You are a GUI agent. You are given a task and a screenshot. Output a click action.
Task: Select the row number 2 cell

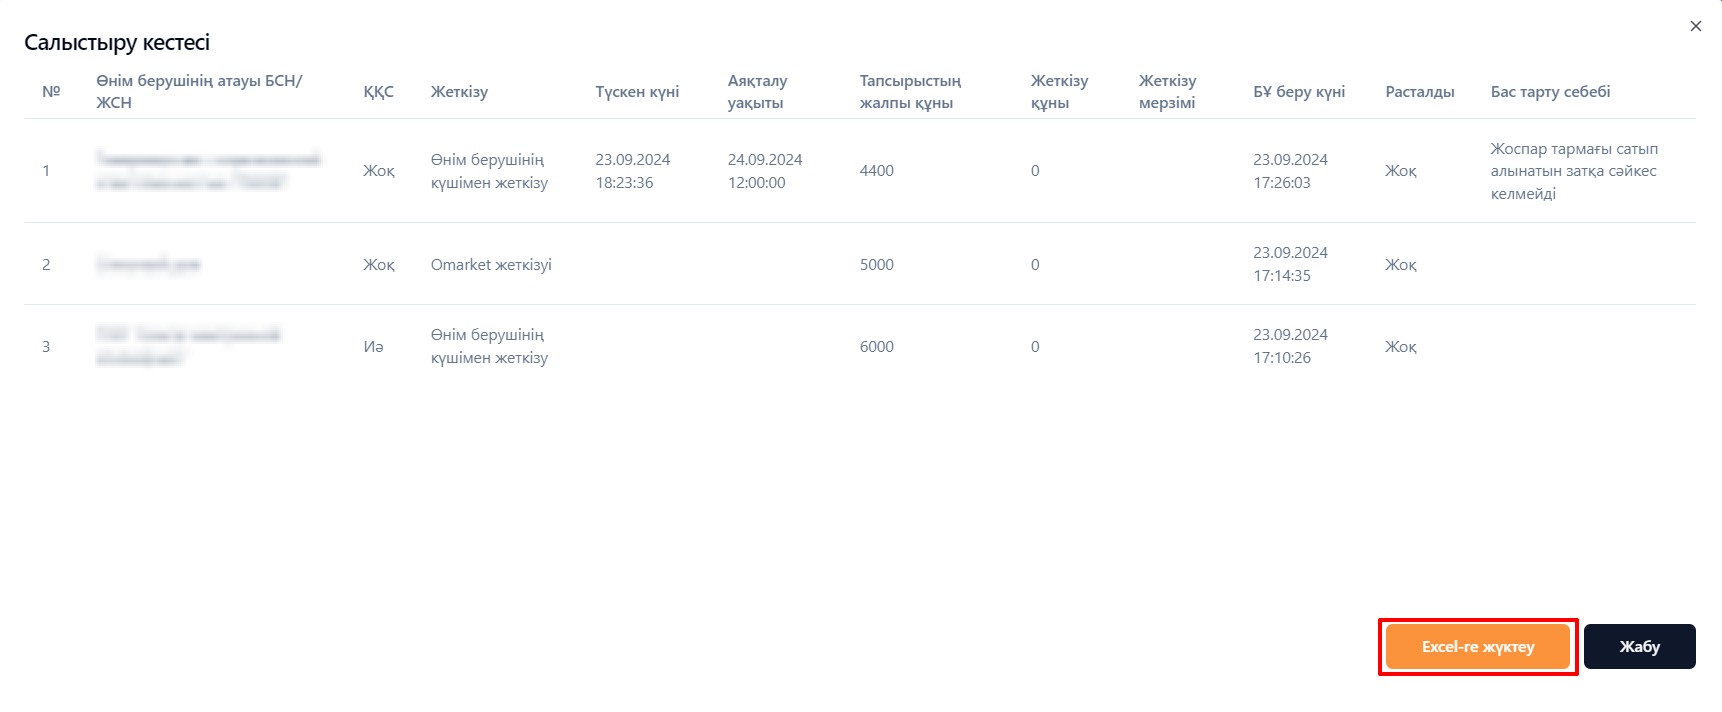tap(46, 265)
